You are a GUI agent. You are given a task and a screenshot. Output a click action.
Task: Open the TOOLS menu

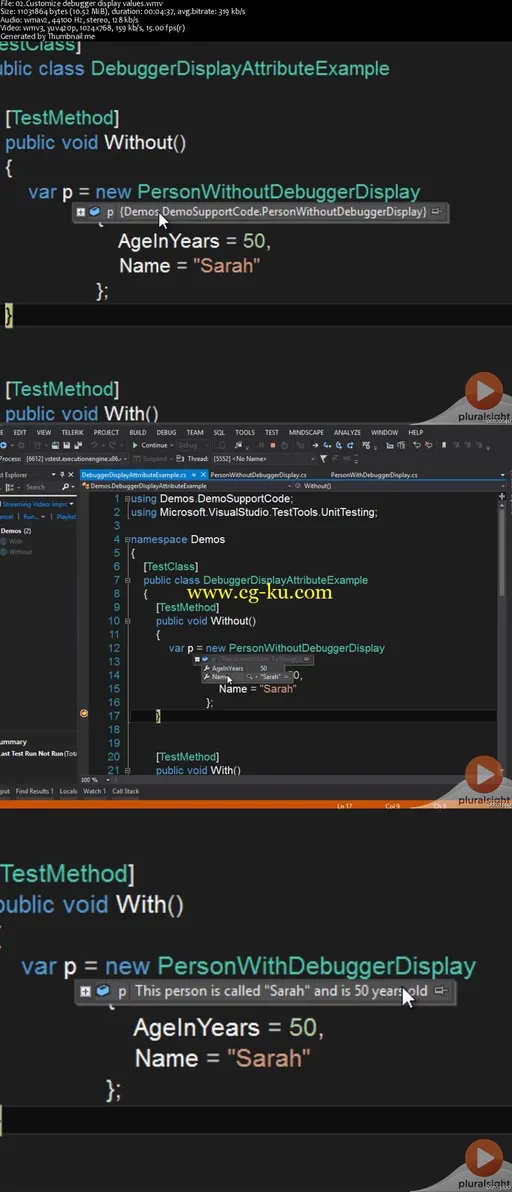[245, 433]
